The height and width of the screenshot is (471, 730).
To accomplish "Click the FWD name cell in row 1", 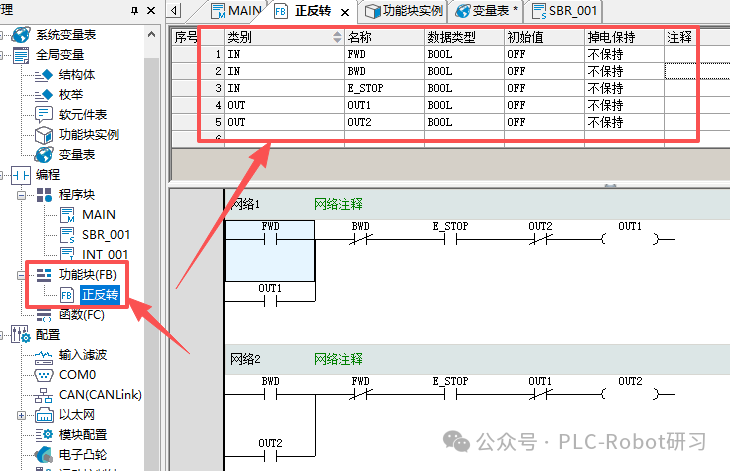I will tap(385, 54).
